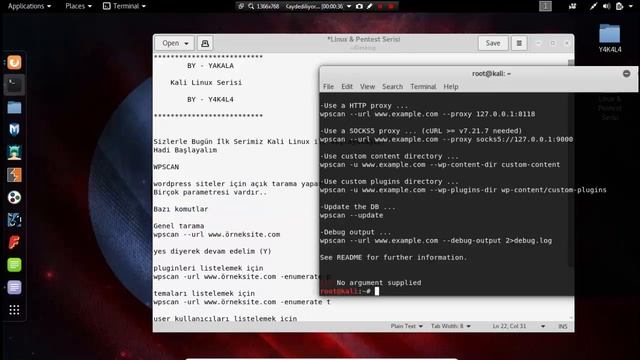Pause the screen recording
Image resolution: width=640 pixels, height=360 pixels.
tap(380, 6)
